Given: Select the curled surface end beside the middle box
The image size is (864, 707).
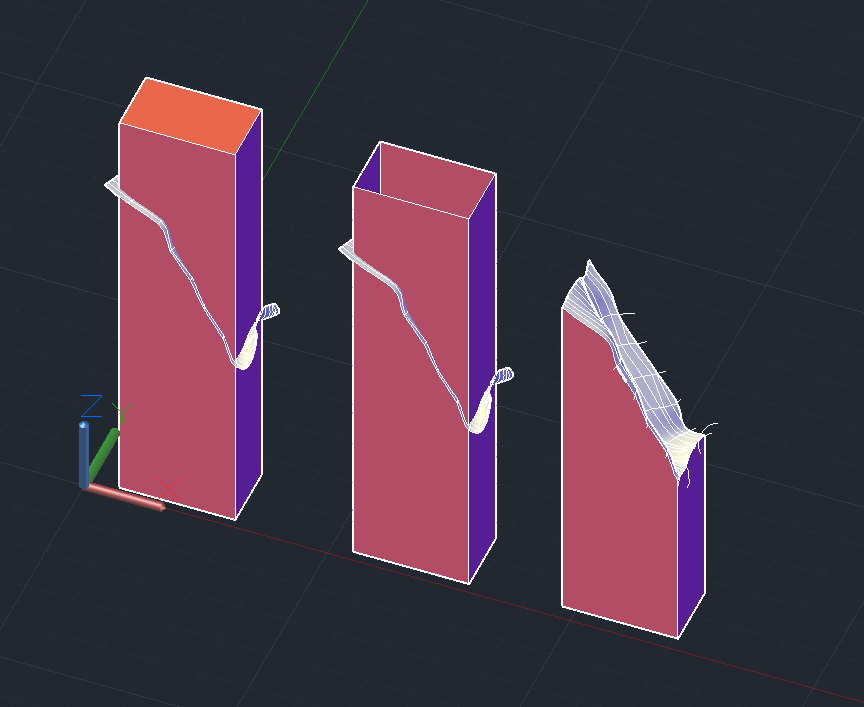Looking at the screenshot, I should [x=490, y=398].
